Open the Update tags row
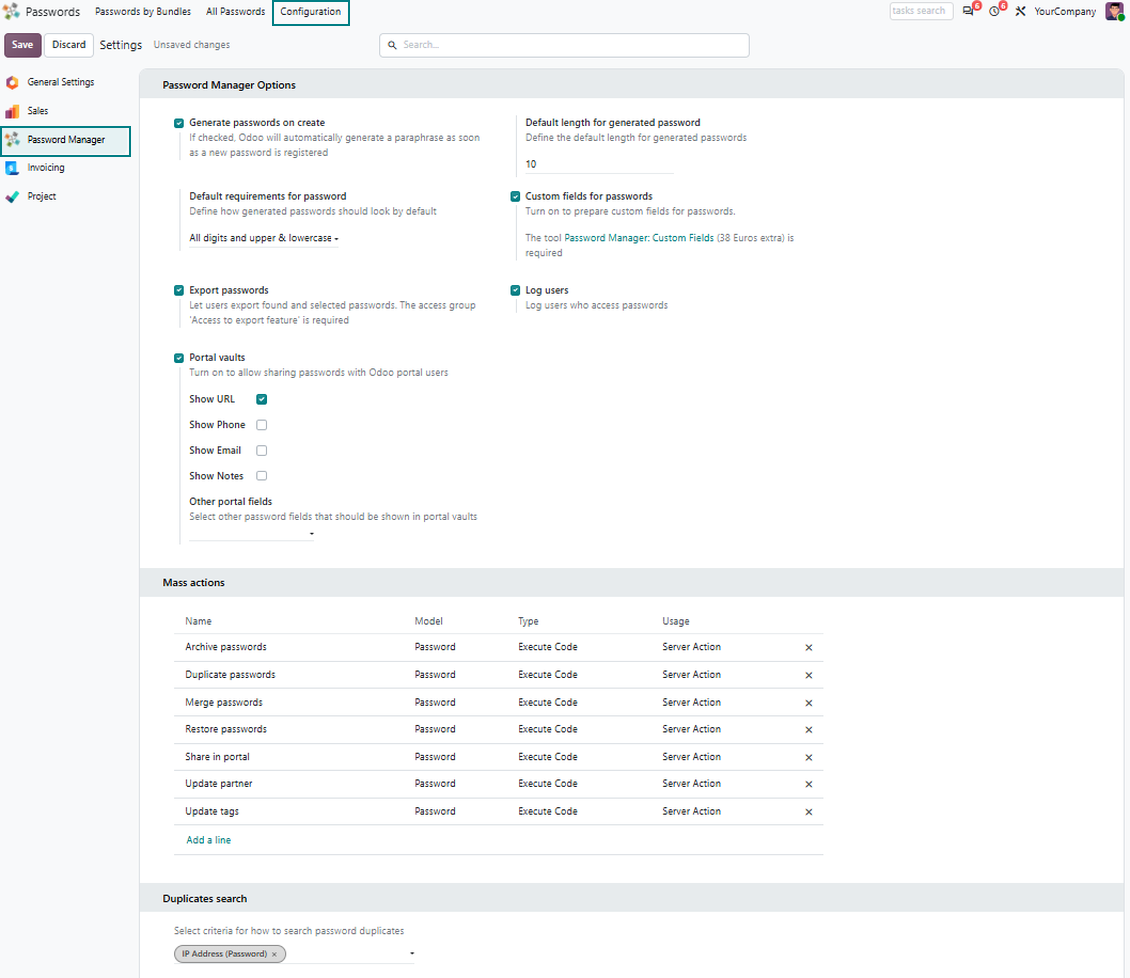This screenshot has width=1130, height=978. [x=498, y=812]
